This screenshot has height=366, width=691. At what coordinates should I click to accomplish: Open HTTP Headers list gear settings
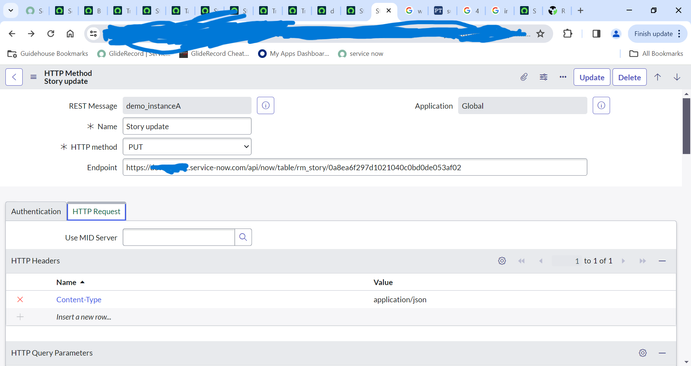(x=502, y=261)
